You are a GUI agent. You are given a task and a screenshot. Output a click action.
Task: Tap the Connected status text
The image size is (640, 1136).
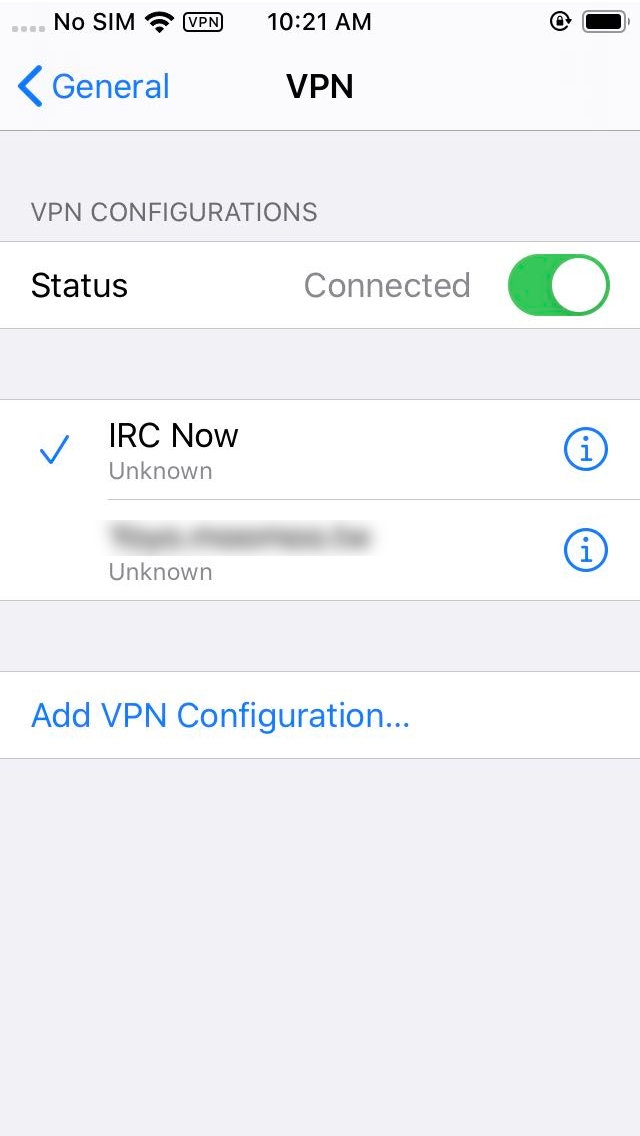[x=387, y=285]
